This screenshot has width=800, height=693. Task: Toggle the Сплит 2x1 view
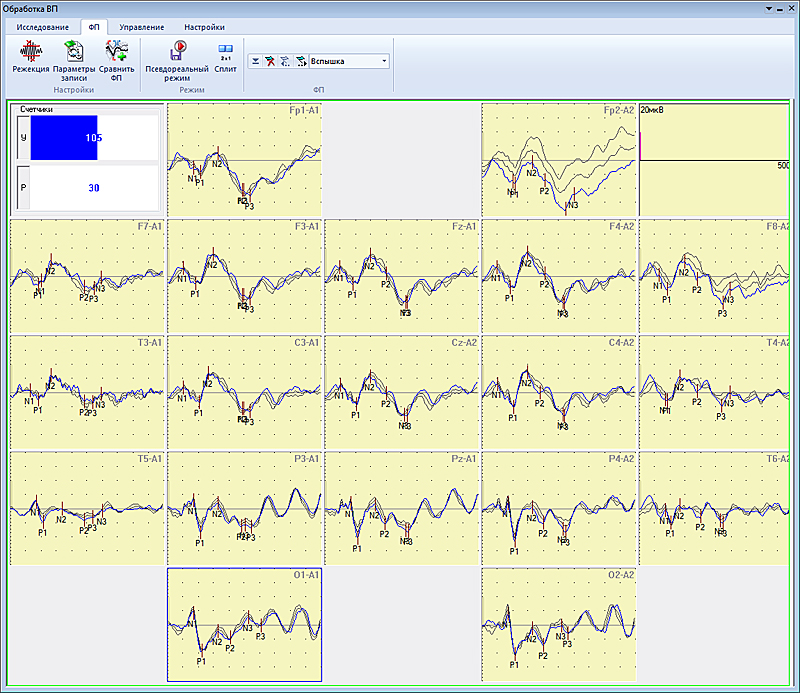coord(226,57)
